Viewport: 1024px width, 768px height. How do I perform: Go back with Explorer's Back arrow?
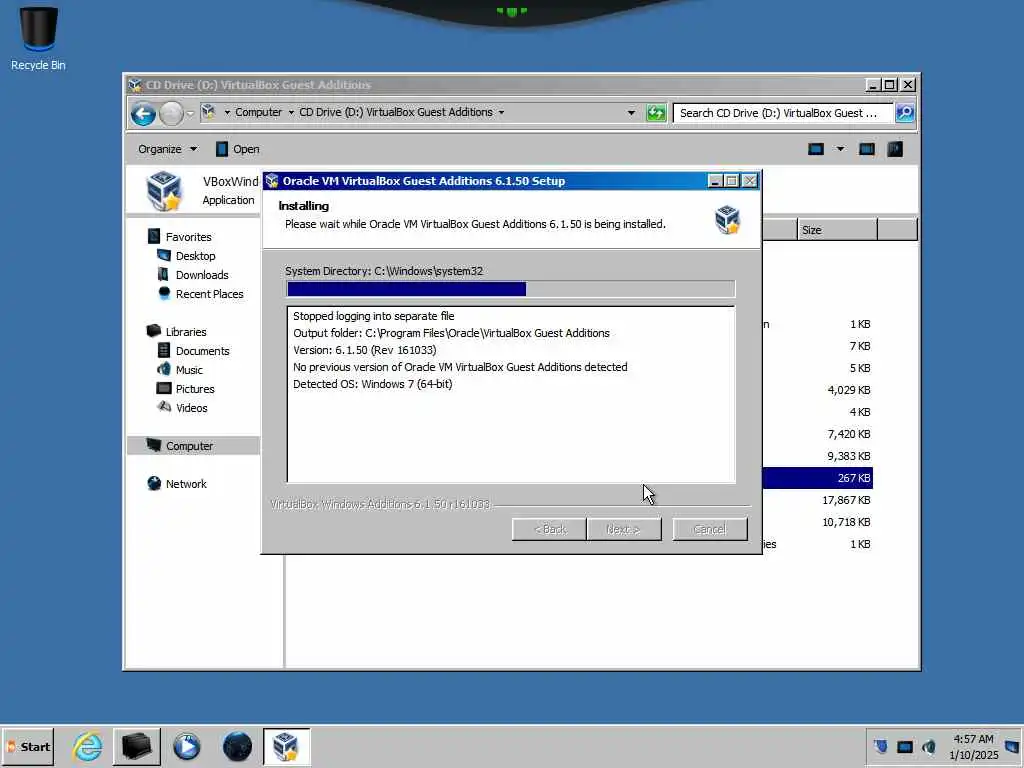pyautogui.click(x=143, y=114)
